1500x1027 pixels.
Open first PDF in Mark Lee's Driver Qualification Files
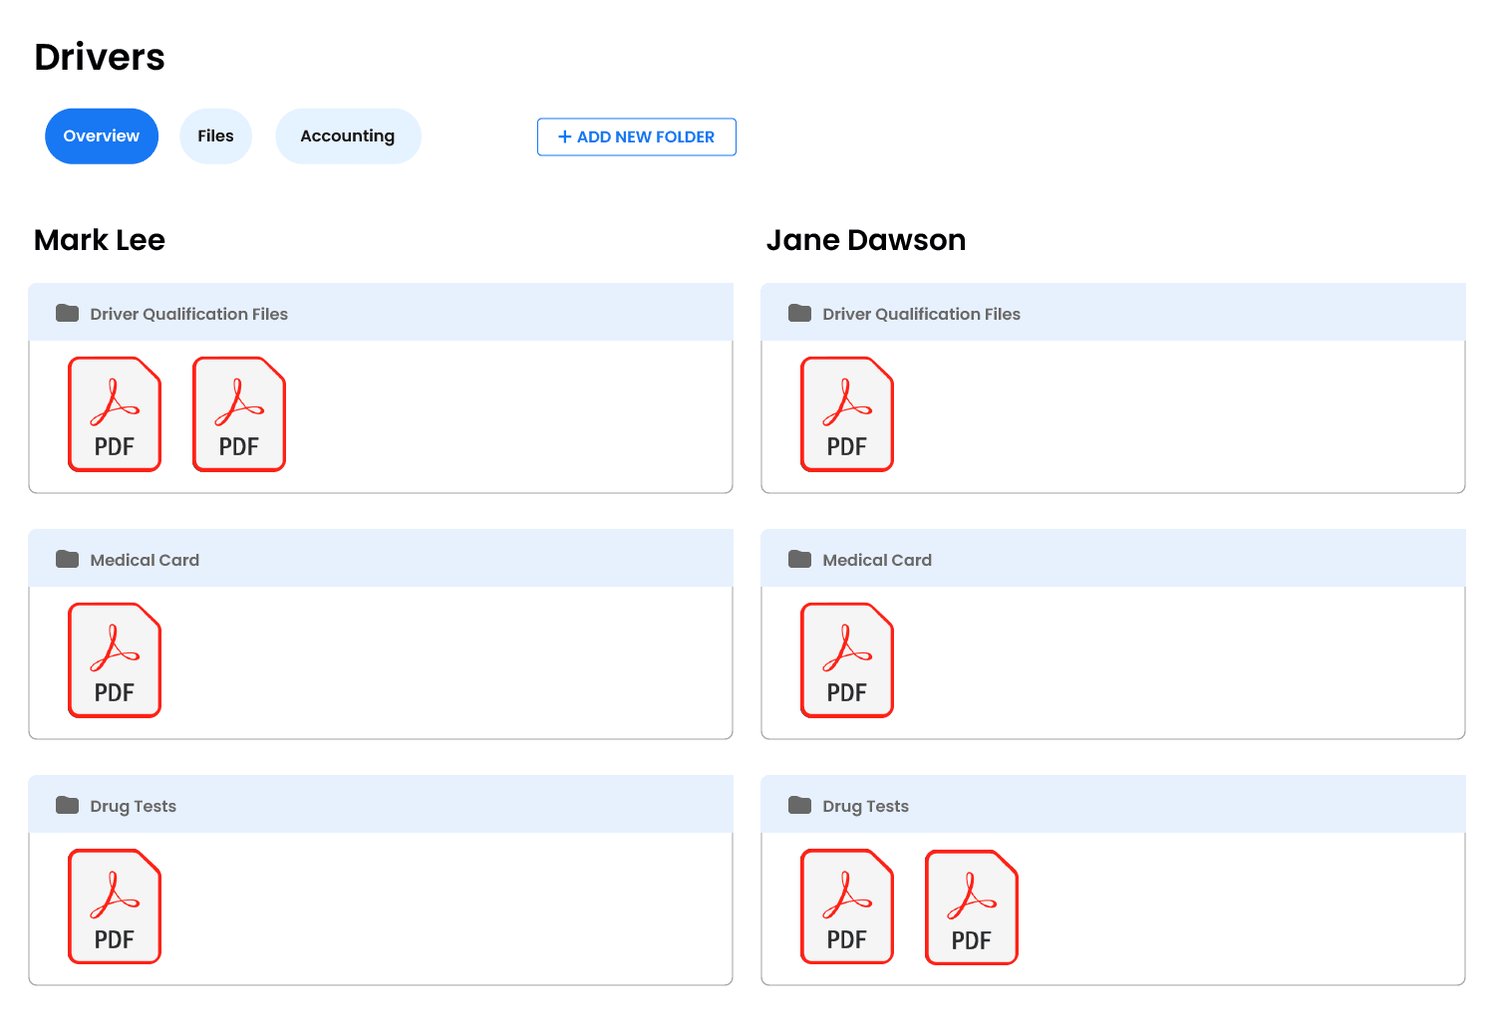[114, 414]
